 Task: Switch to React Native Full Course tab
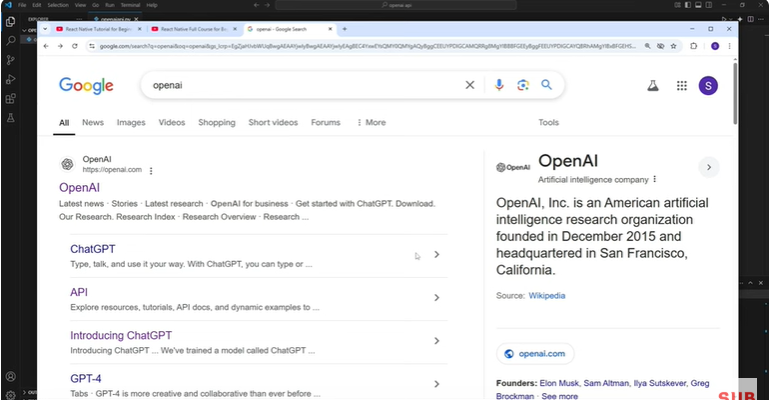[x=194, y=29]
